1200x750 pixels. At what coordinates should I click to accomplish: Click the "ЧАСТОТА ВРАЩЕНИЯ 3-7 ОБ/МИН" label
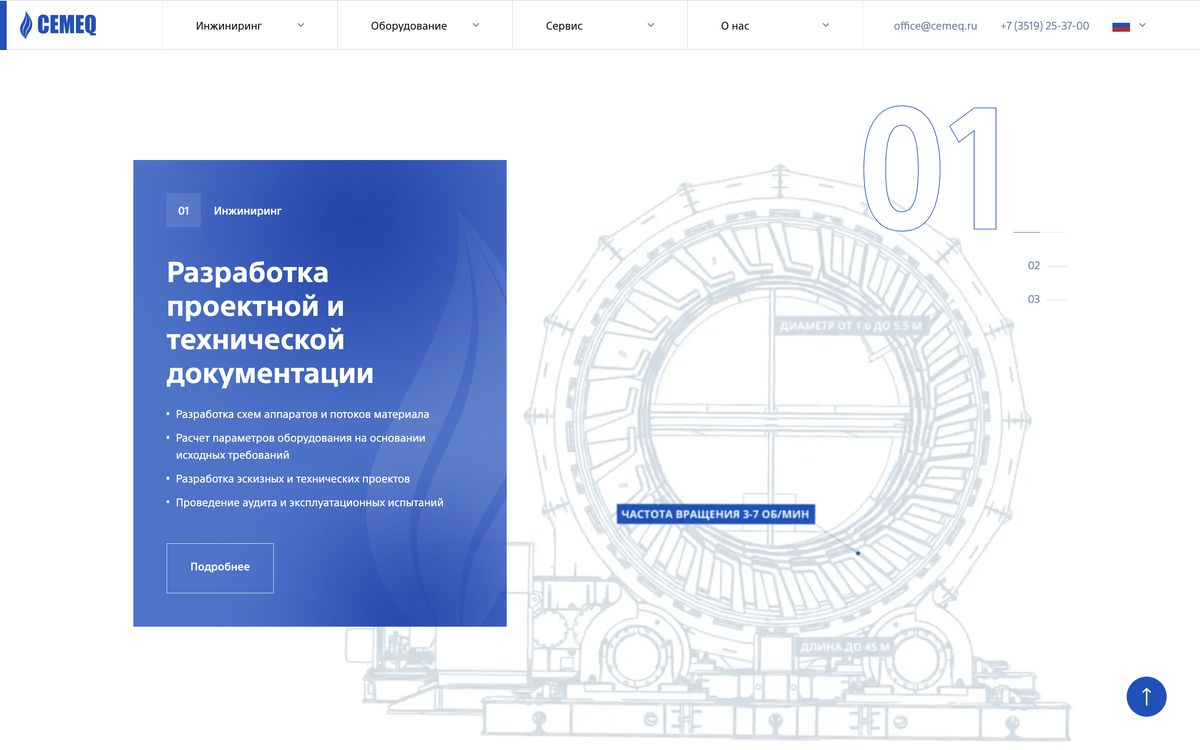[x=717, y=513]
